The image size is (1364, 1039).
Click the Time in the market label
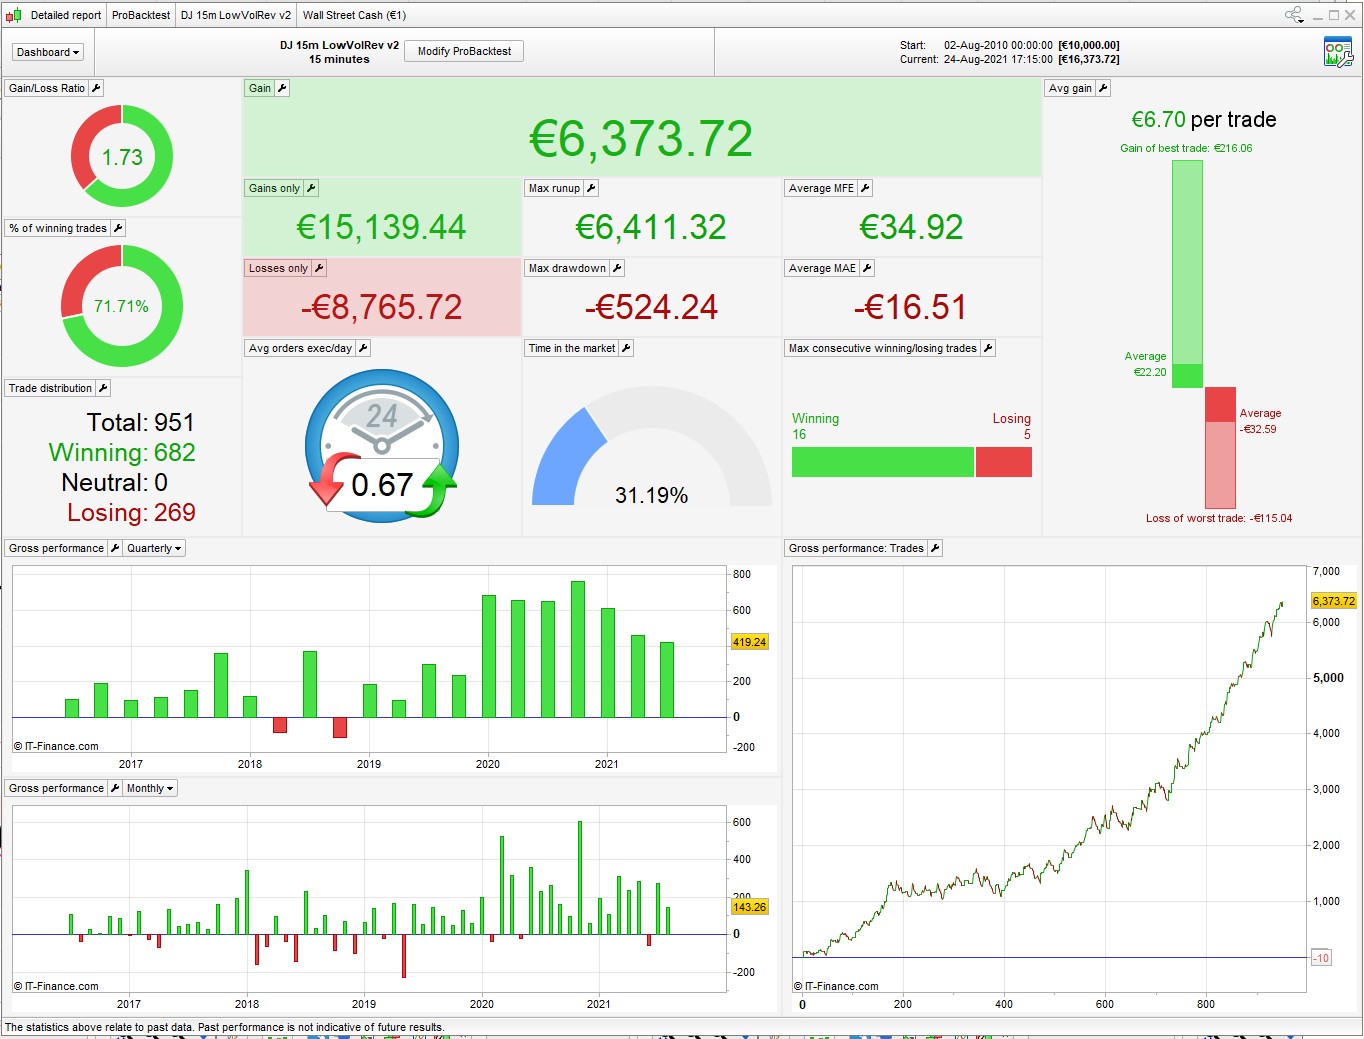572,348
